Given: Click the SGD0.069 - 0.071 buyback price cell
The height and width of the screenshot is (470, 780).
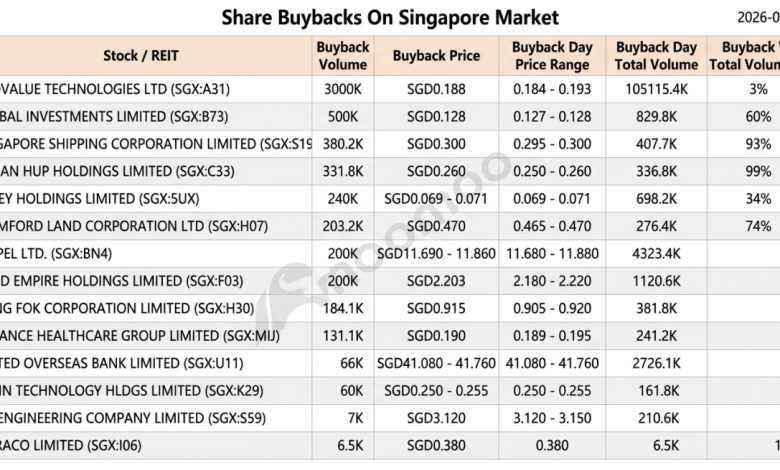Looking at the screenshot, I should coord(436,199).
